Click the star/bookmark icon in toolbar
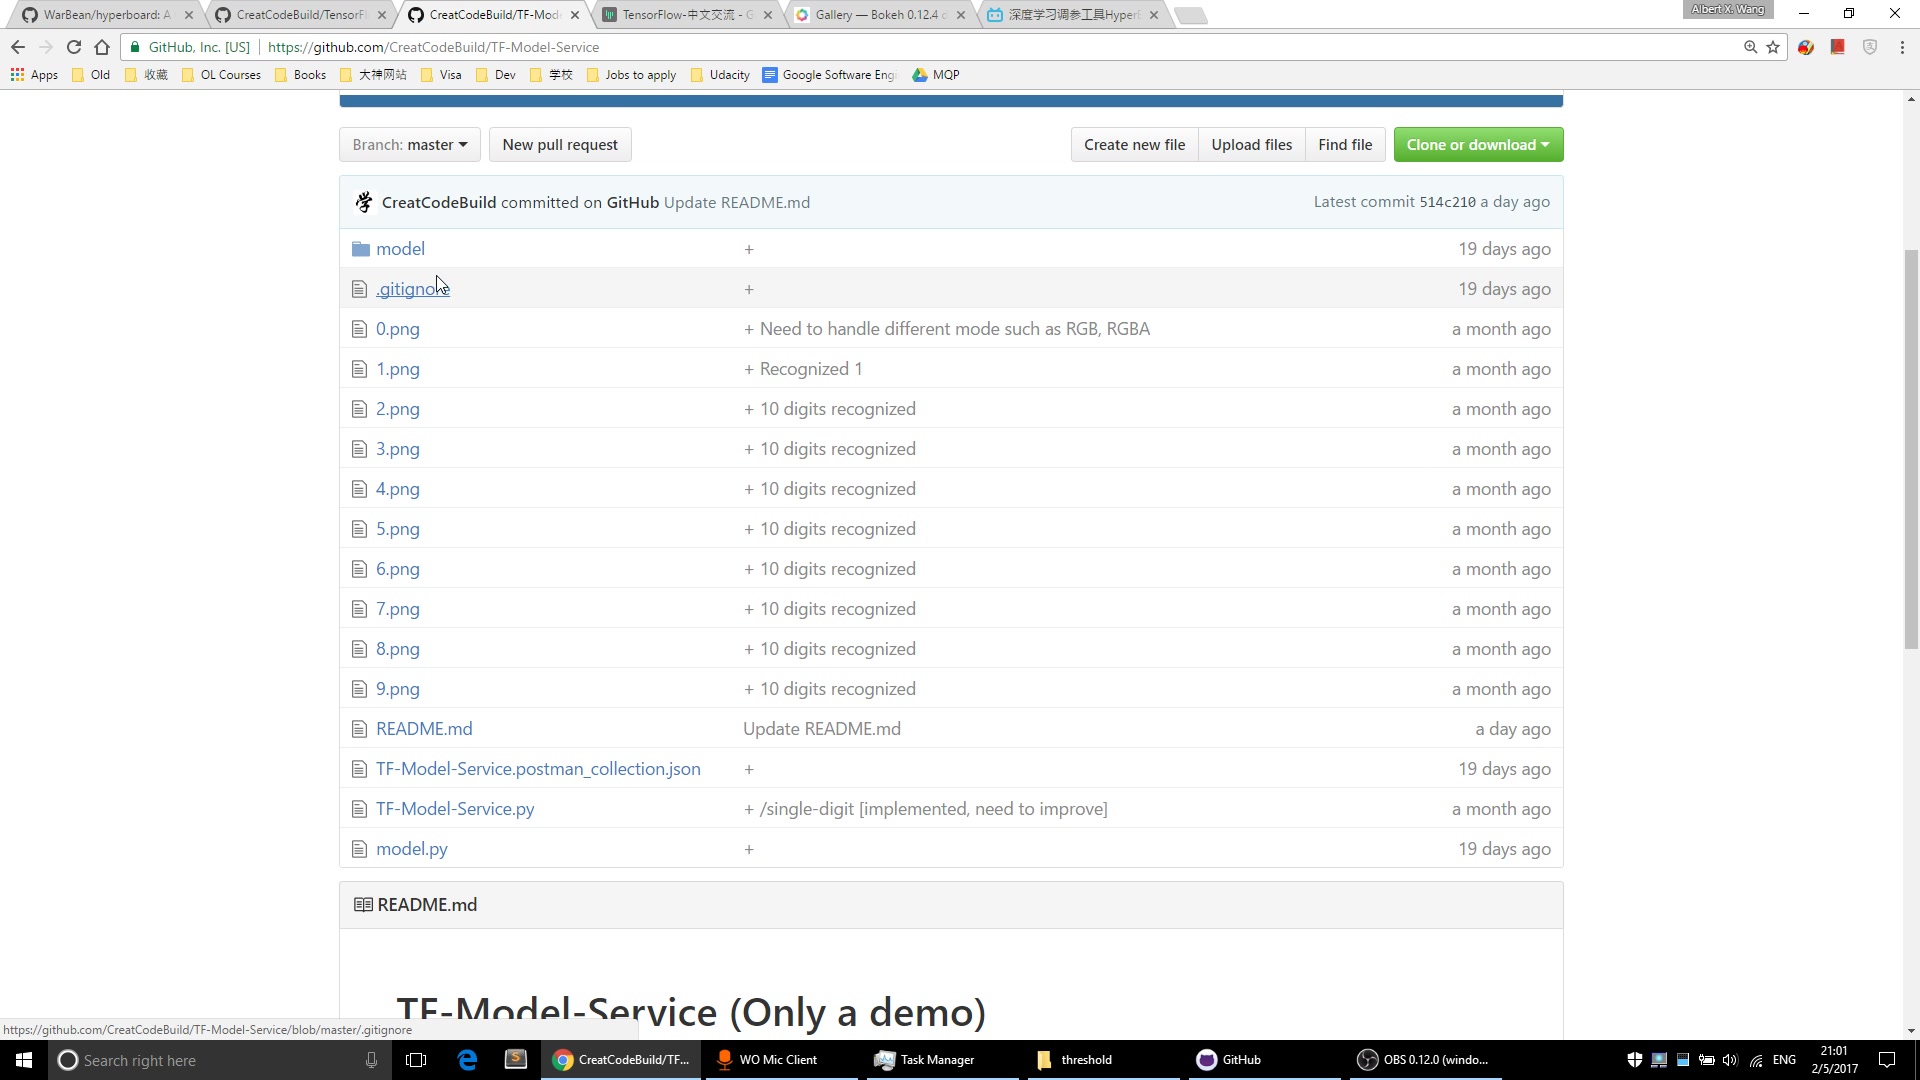1920x1080 pixels. [1774, 47]
